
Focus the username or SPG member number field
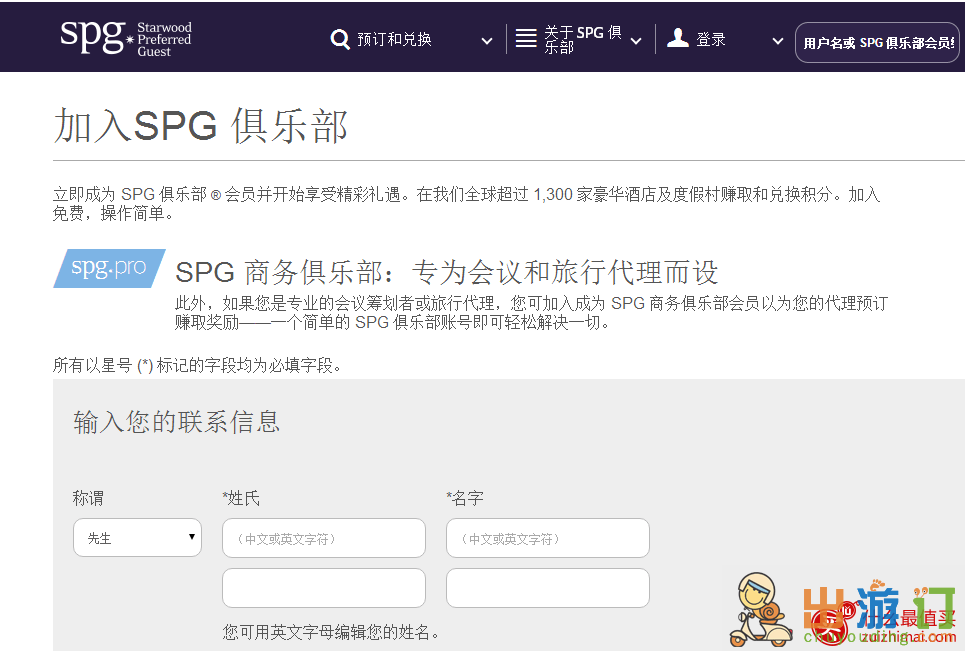(878, 42)
